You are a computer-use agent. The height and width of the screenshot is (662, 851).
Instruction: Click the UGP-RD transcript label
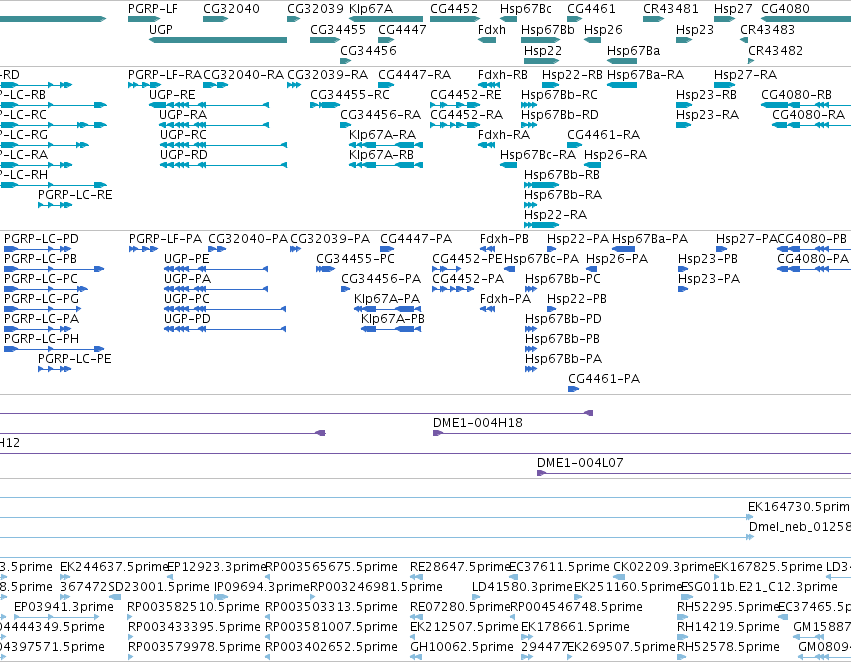click(183, 155)
